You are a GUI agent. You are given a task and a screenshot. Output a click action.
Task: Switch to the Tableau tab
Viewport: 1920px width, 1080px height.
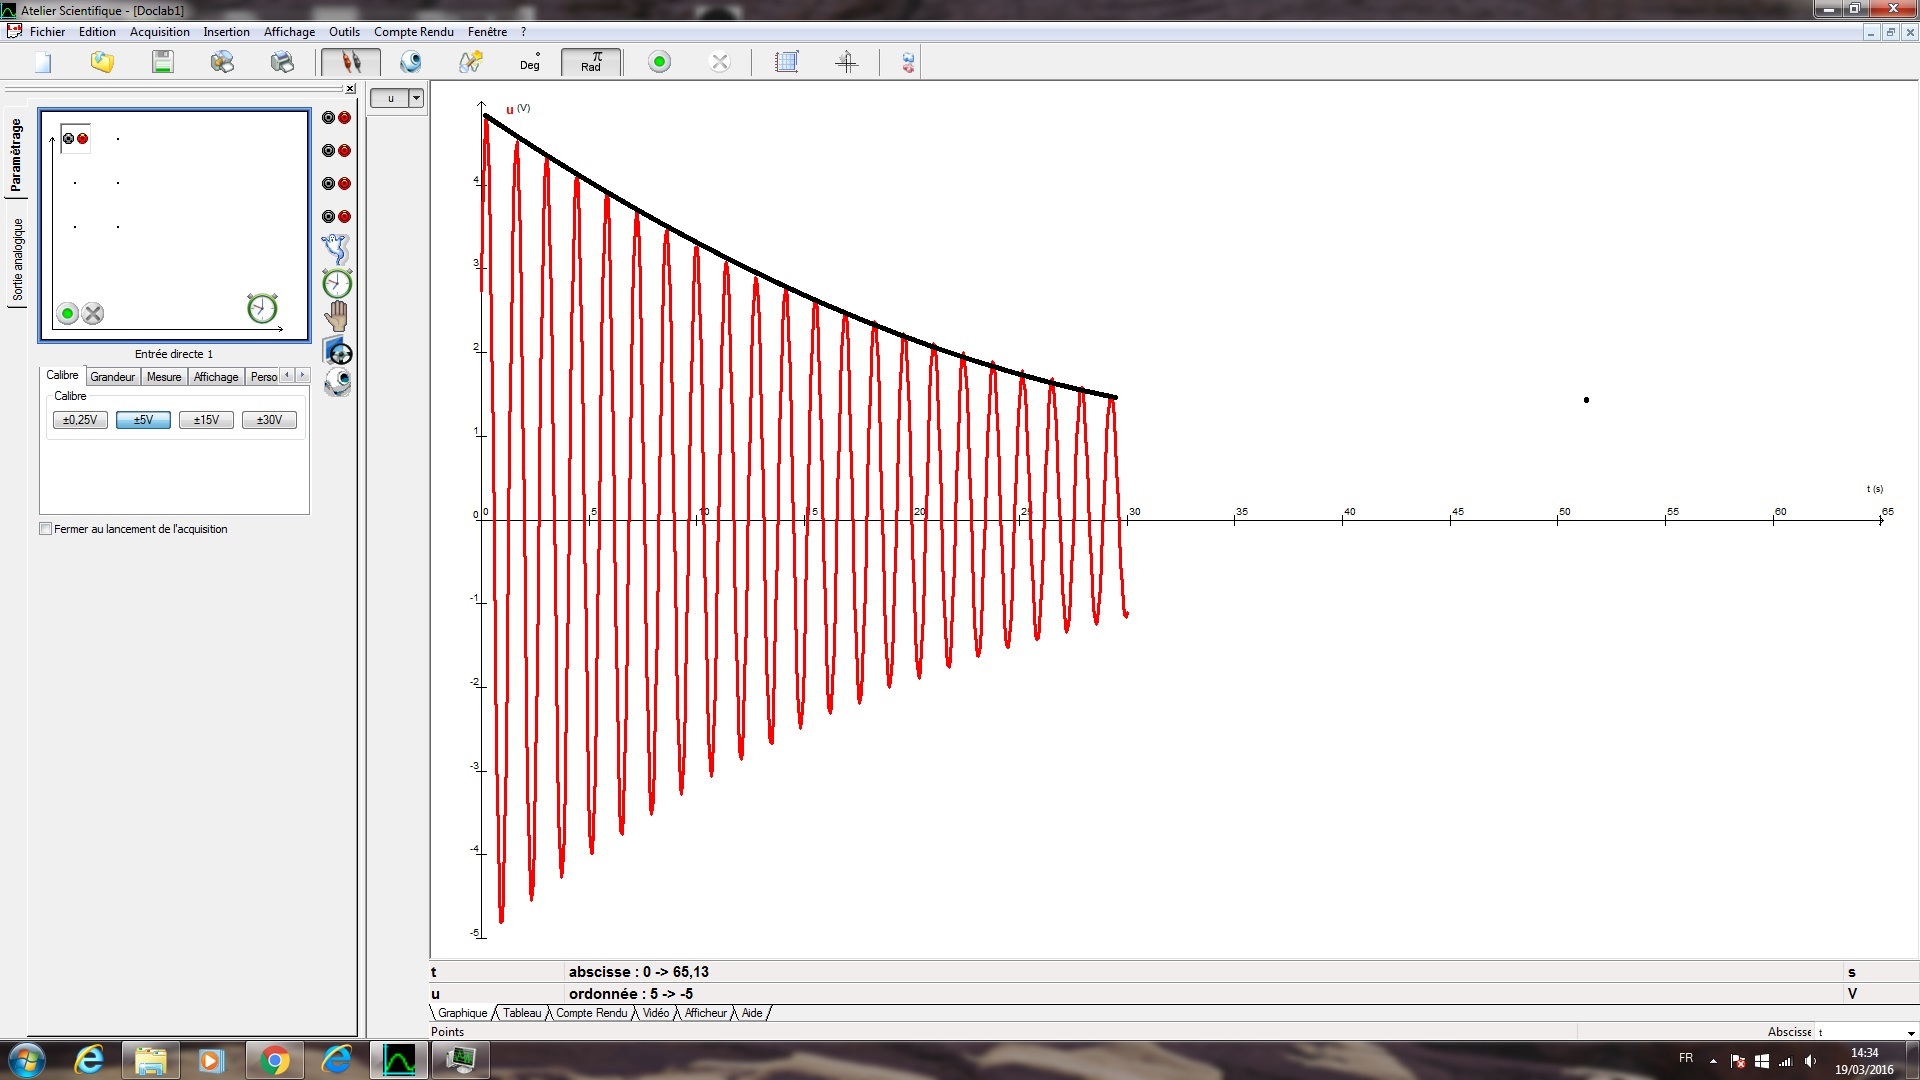point(522,1013)
